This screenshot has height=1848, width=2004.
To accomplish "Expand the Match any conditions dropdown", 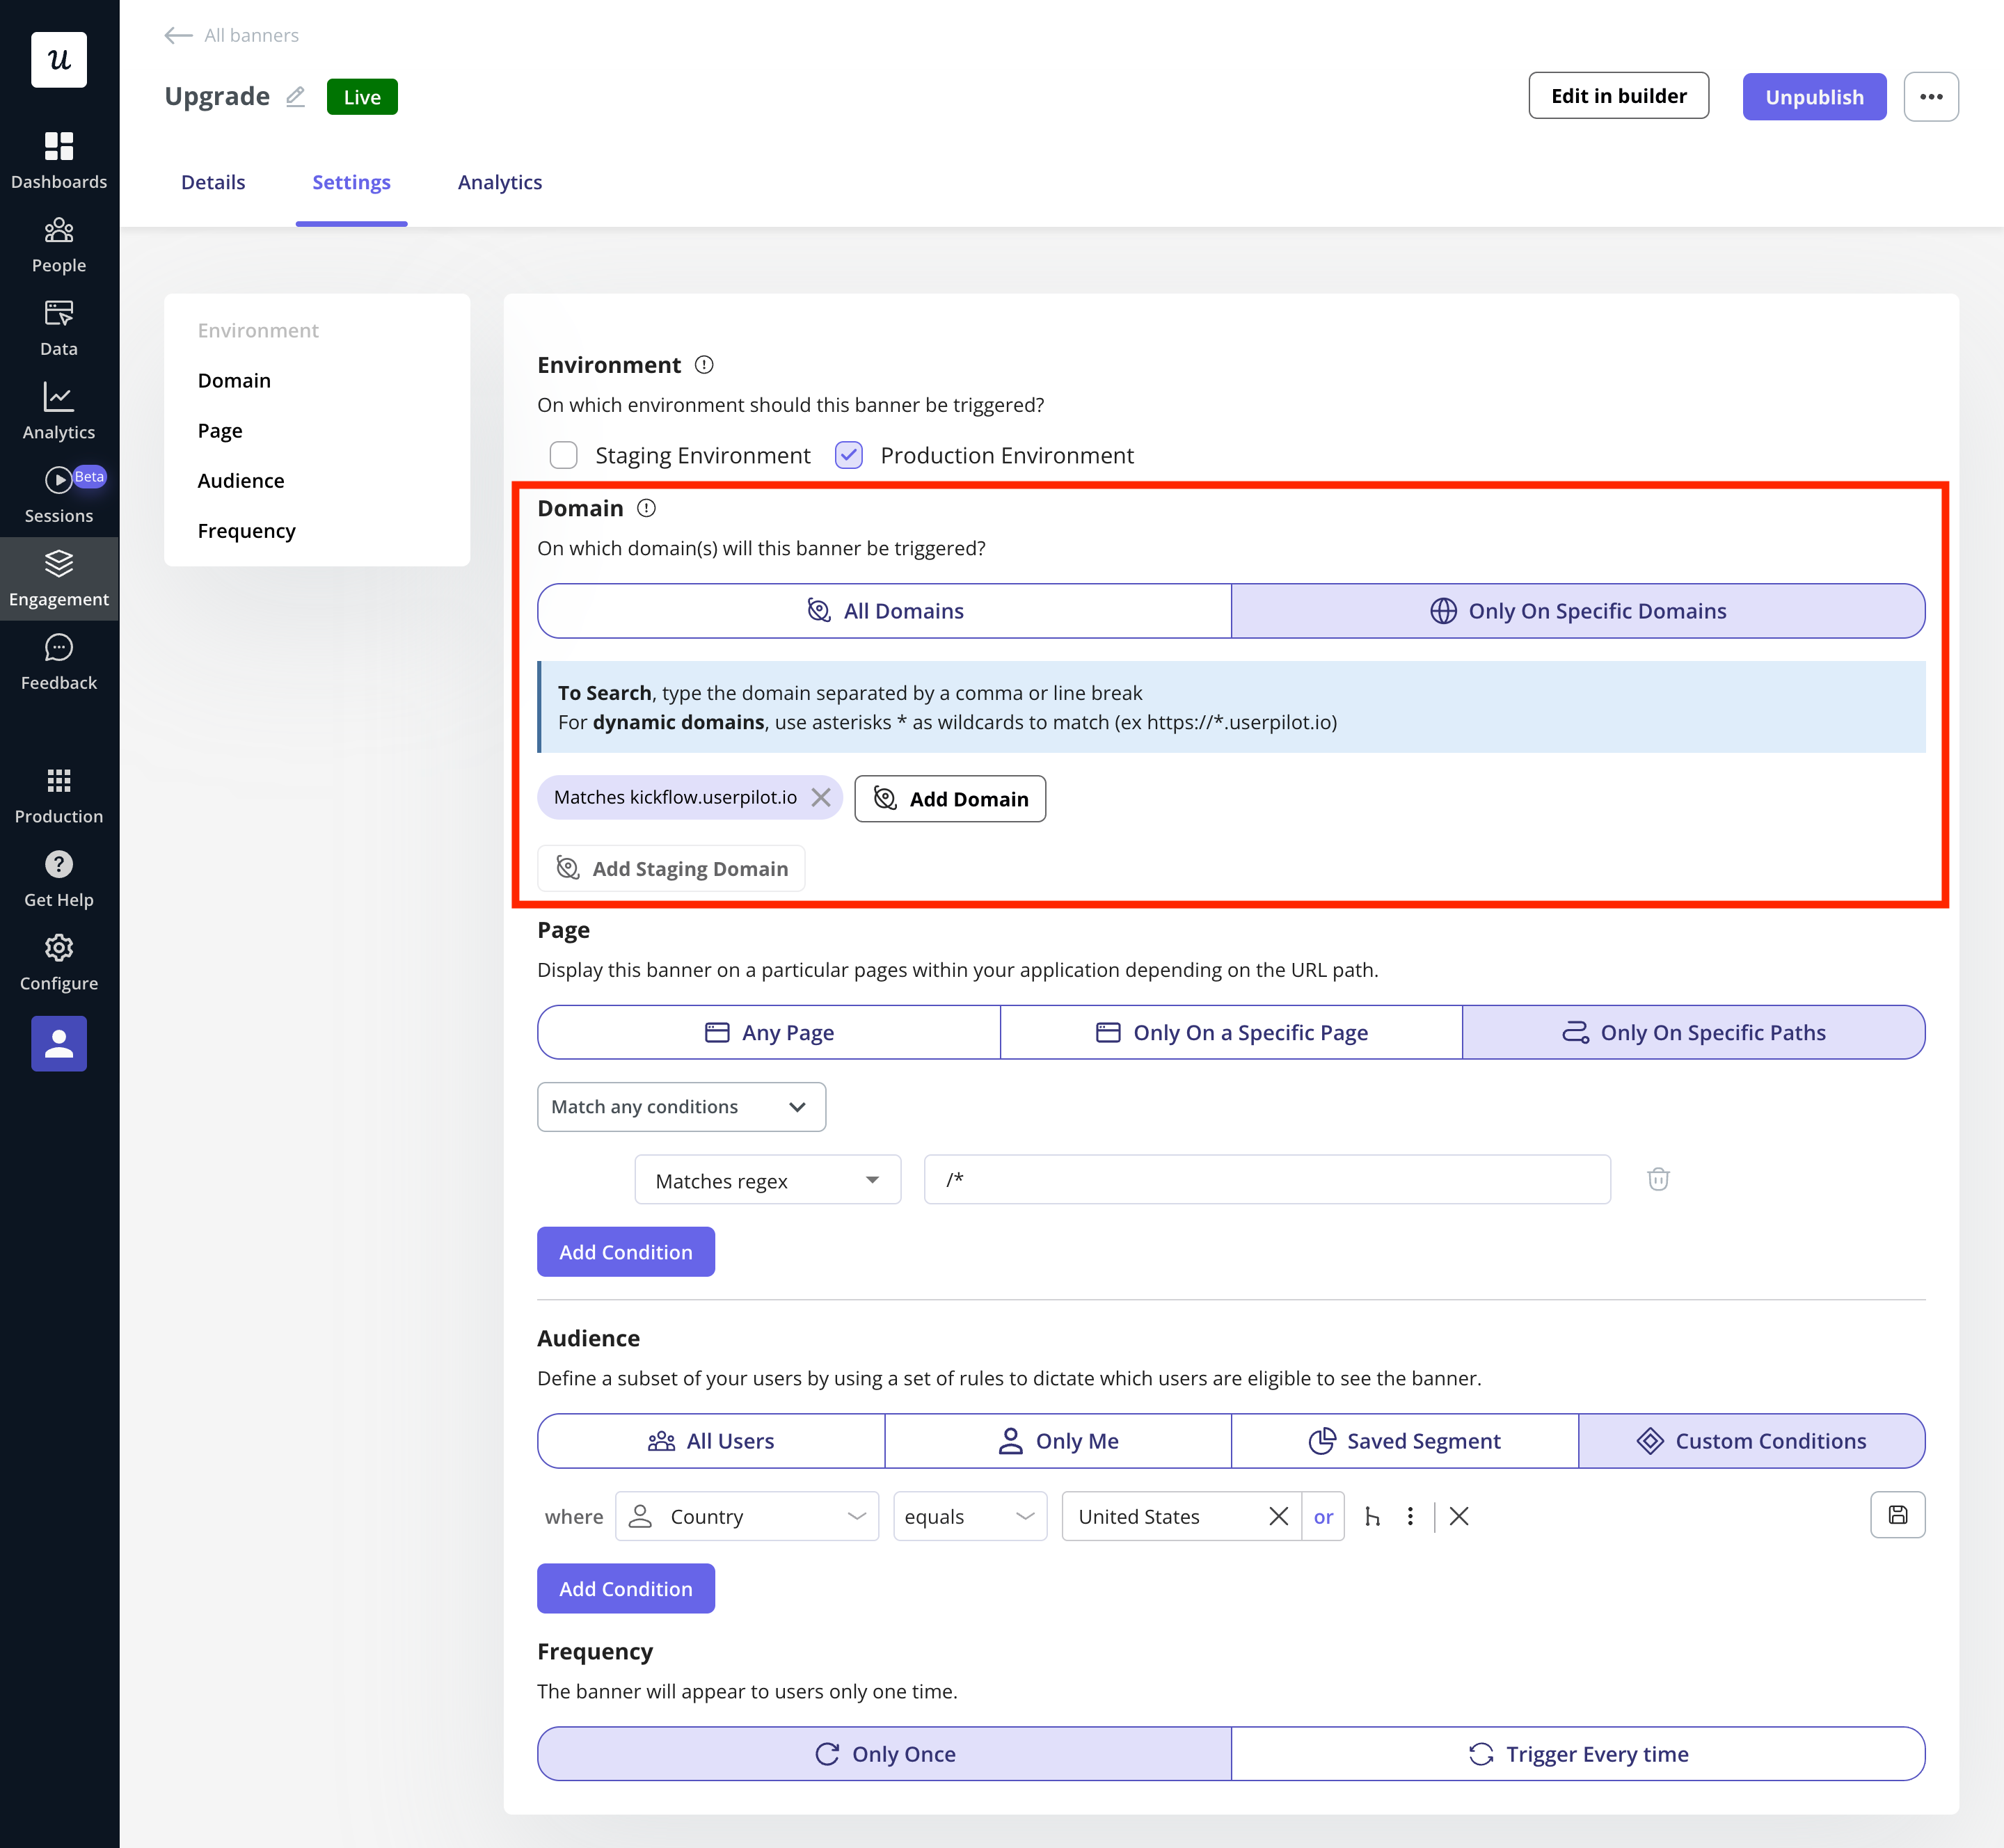I will (681, 1107).
